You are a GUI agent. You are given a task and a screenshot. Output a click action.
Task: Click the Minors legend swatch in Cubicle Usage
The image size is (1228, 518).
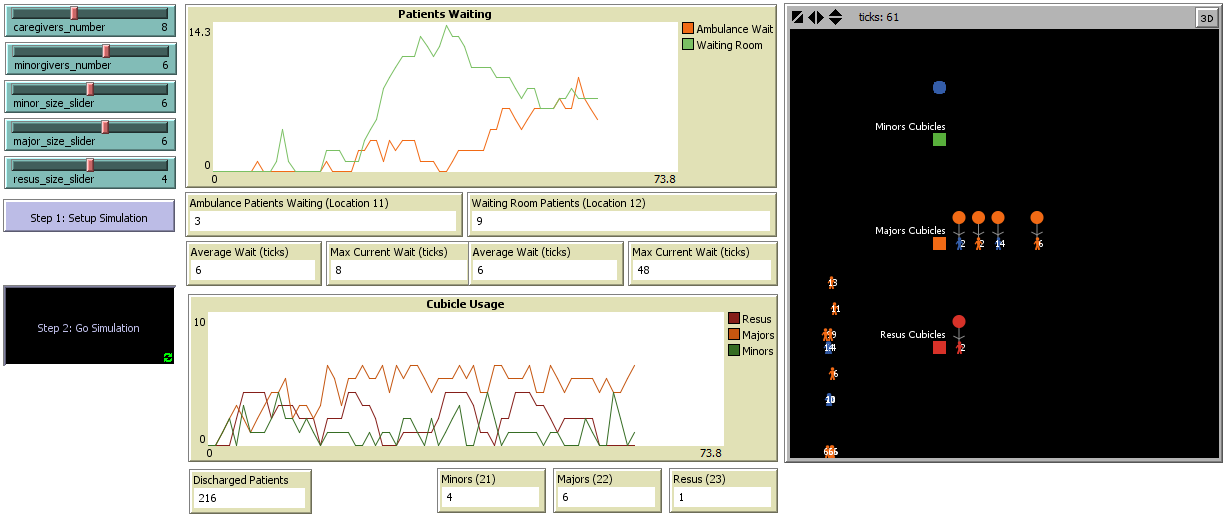tap(734, 351)
